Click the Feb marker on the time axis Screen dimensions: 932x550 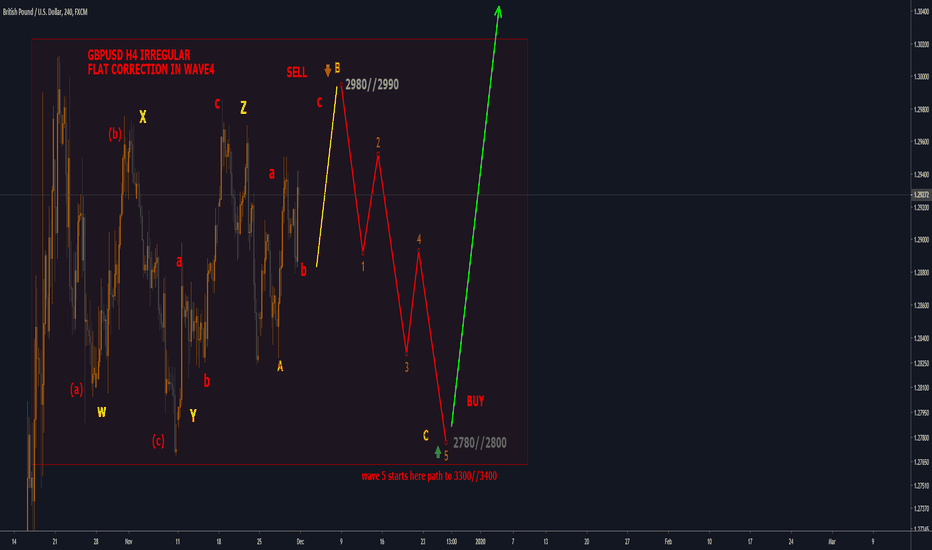click(667, 541)
